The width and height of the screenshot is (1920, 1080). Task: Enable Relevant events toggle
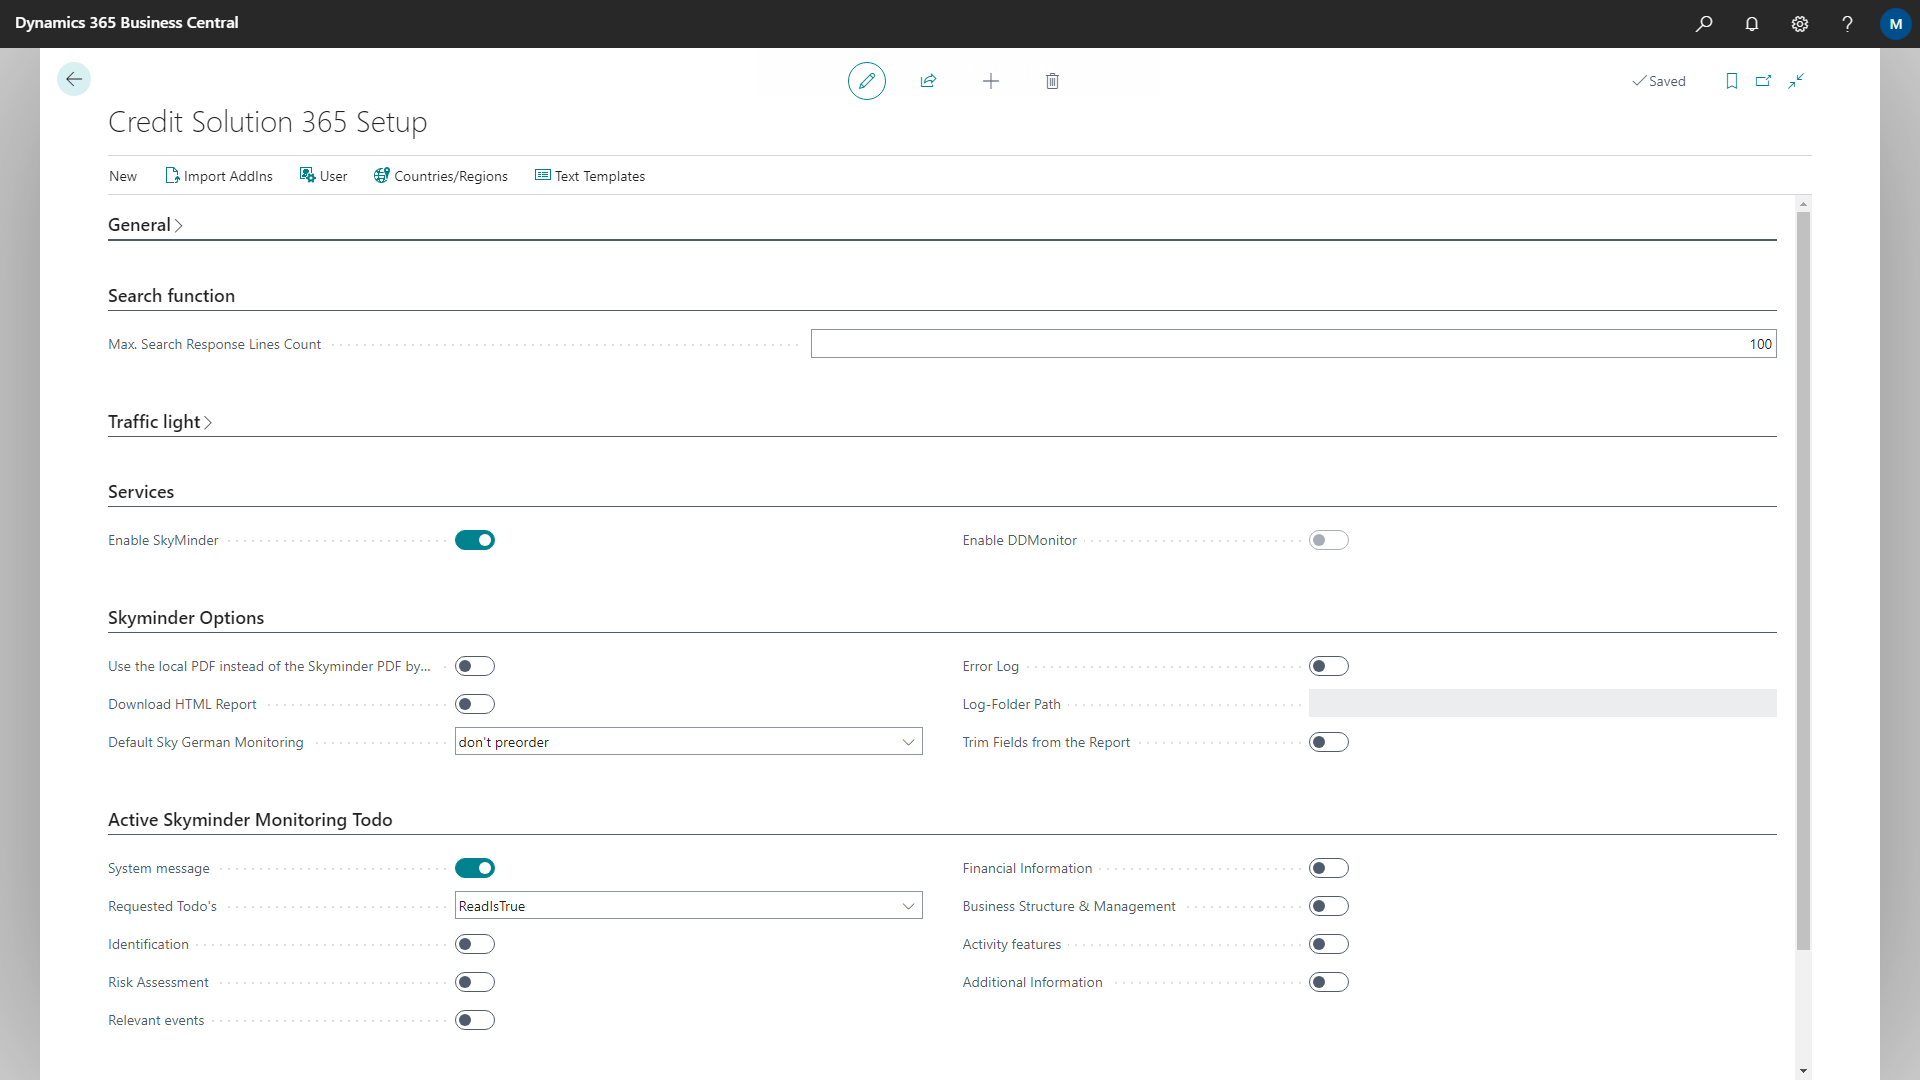click(x=475, y=1020)
